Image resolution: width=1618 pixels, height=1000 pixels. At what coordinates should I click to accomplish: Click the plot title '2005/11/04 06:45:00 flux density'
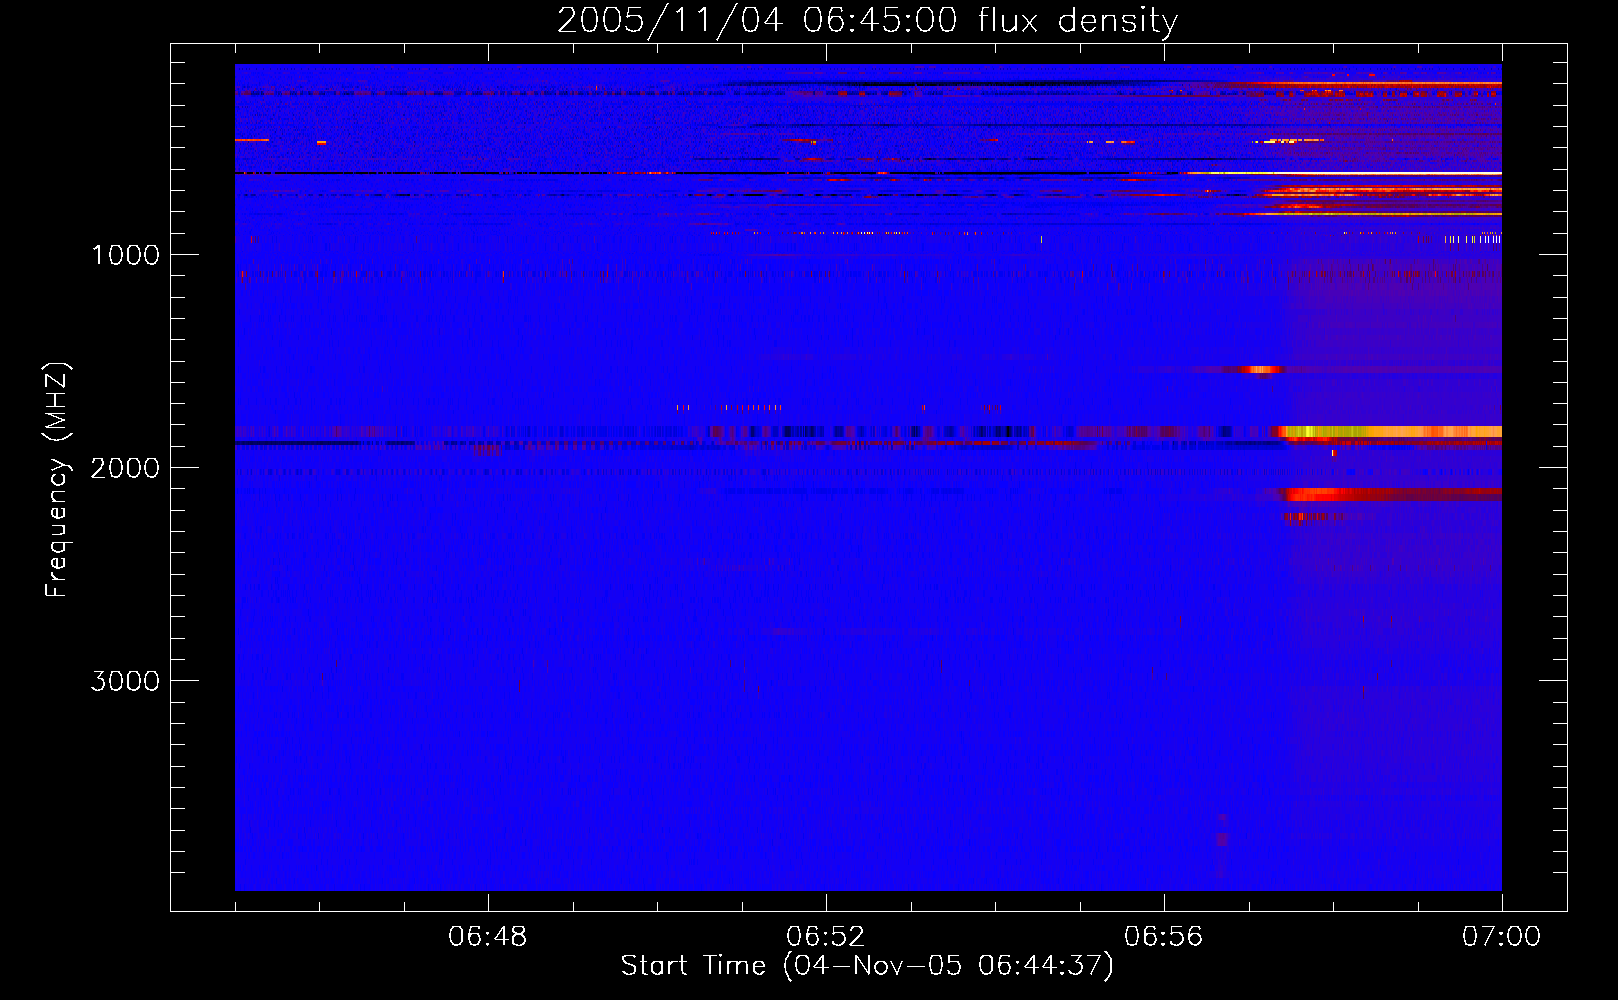(x=867, y=20)
